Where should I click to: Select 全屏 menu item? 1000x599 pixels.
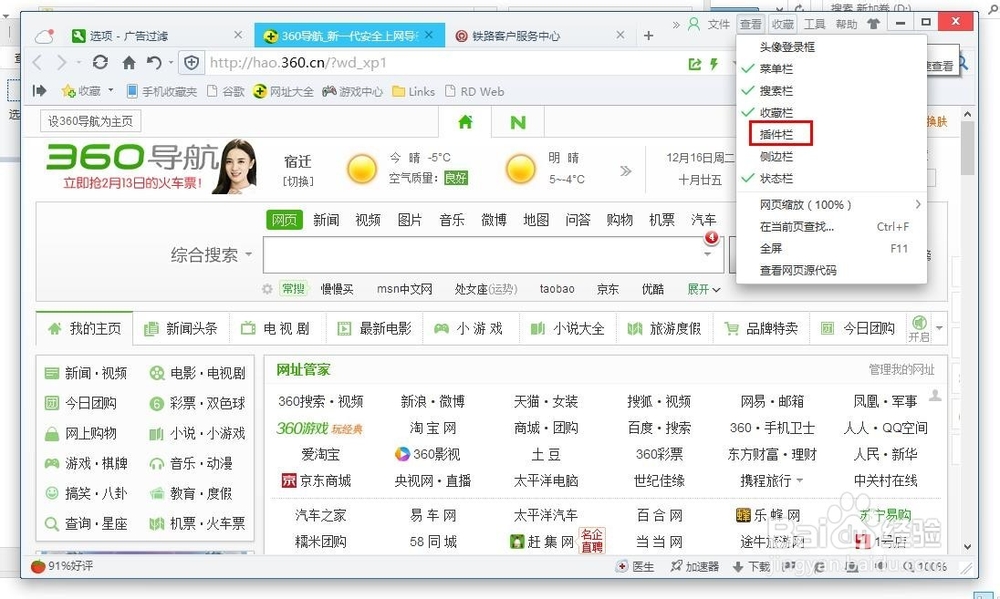click(x=831, y=248)
